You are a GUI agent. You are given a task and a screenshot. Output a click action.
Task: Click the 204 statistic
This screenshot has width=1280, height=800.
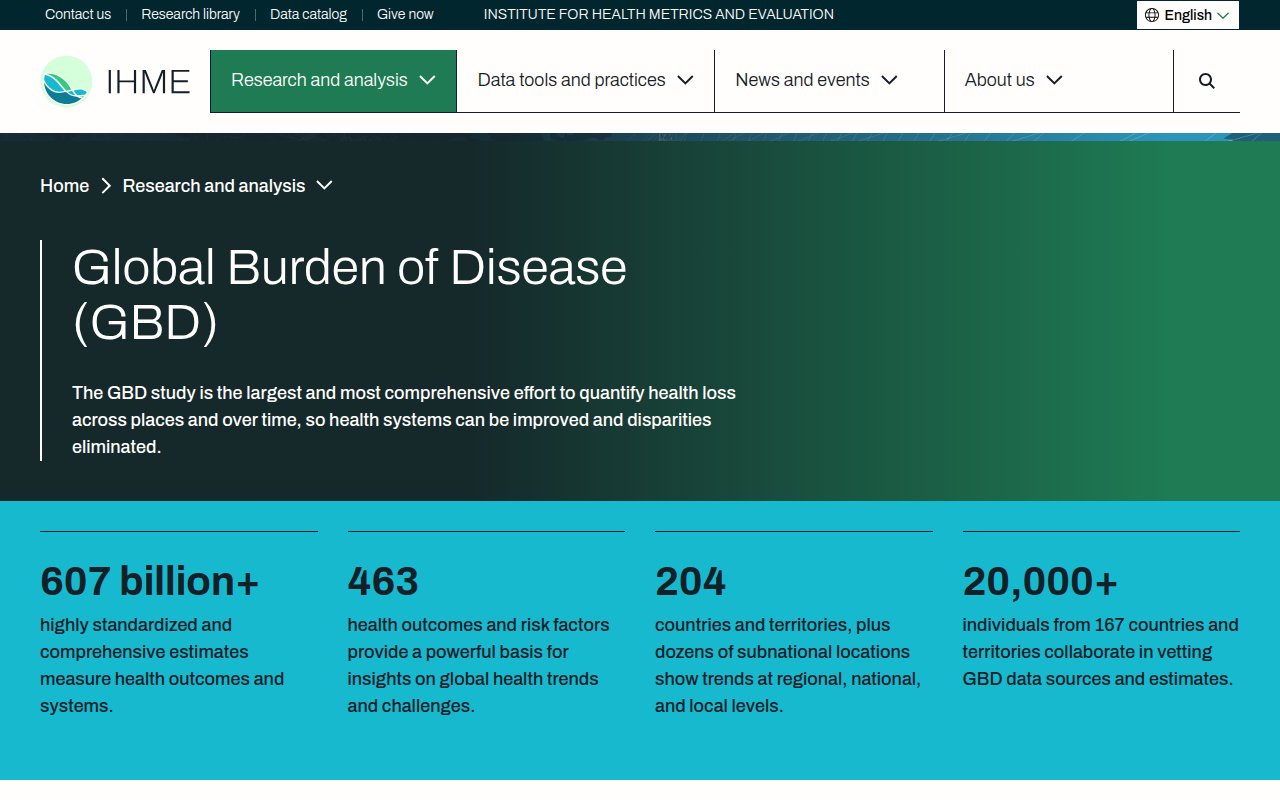pos(690,581)
